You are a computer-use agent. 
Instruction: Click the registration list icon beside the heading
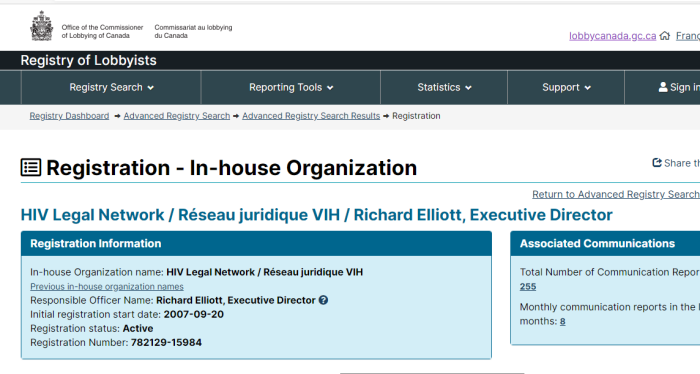coord(31,168)
